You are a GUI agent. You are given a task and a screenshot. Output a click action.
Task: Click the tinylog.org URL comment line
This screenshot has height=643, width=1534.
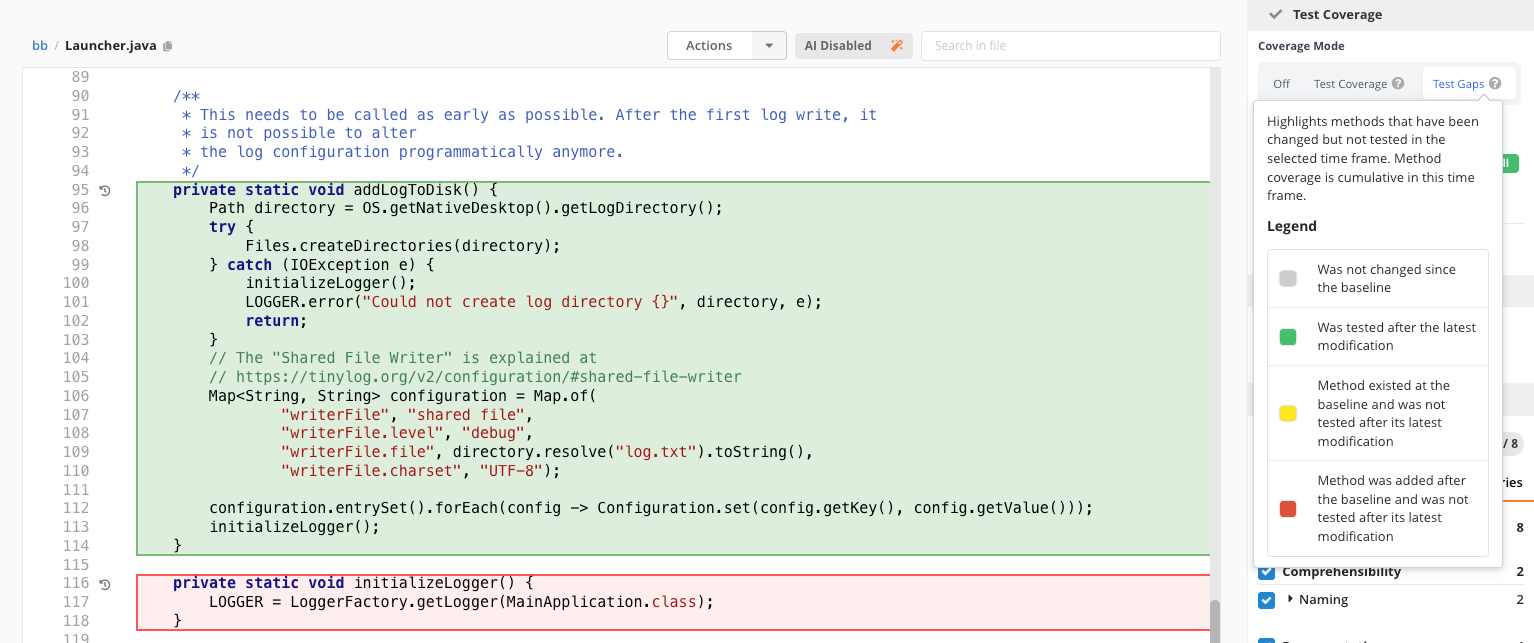click(x=475, y=377)
